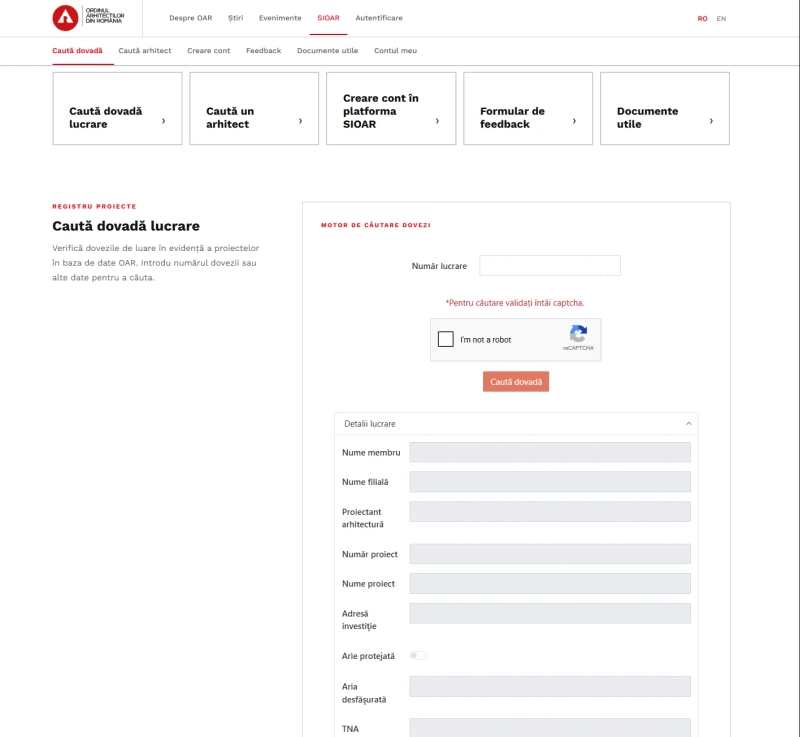The image size is (800, 737).
Task: Click the Proiectant arhitectură field
Action: [x=550, y=512]
